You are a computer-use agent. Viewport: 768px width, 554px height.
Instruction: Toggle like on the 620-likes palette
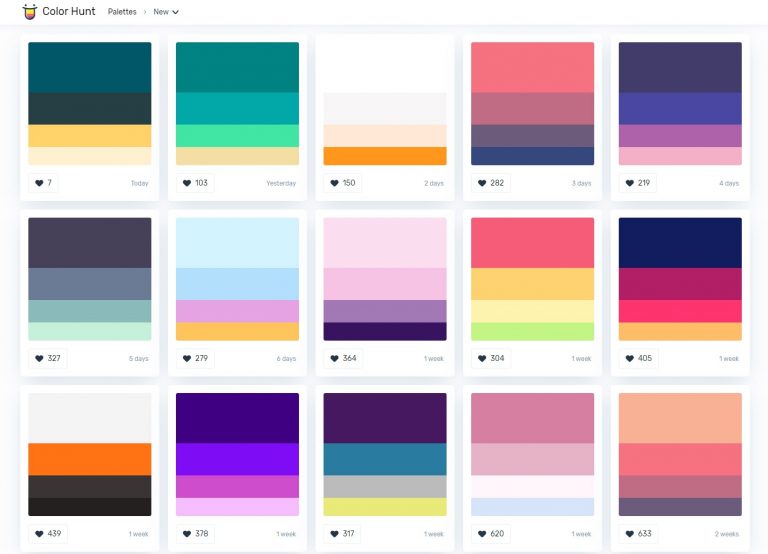click(482, 533)
